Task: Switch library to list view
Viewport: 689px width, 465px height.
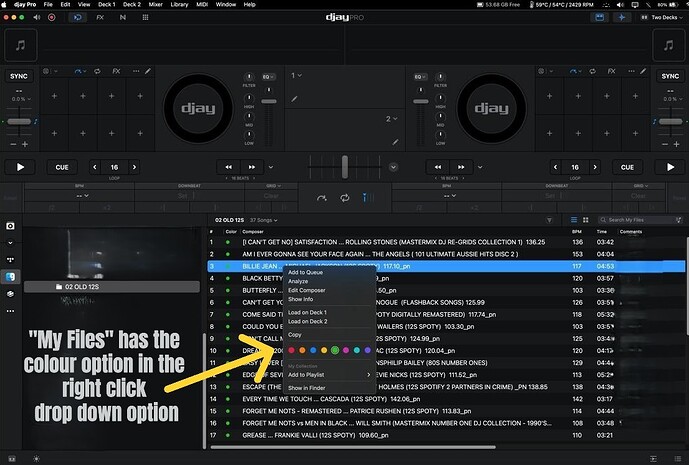Action: pos(574,220)
